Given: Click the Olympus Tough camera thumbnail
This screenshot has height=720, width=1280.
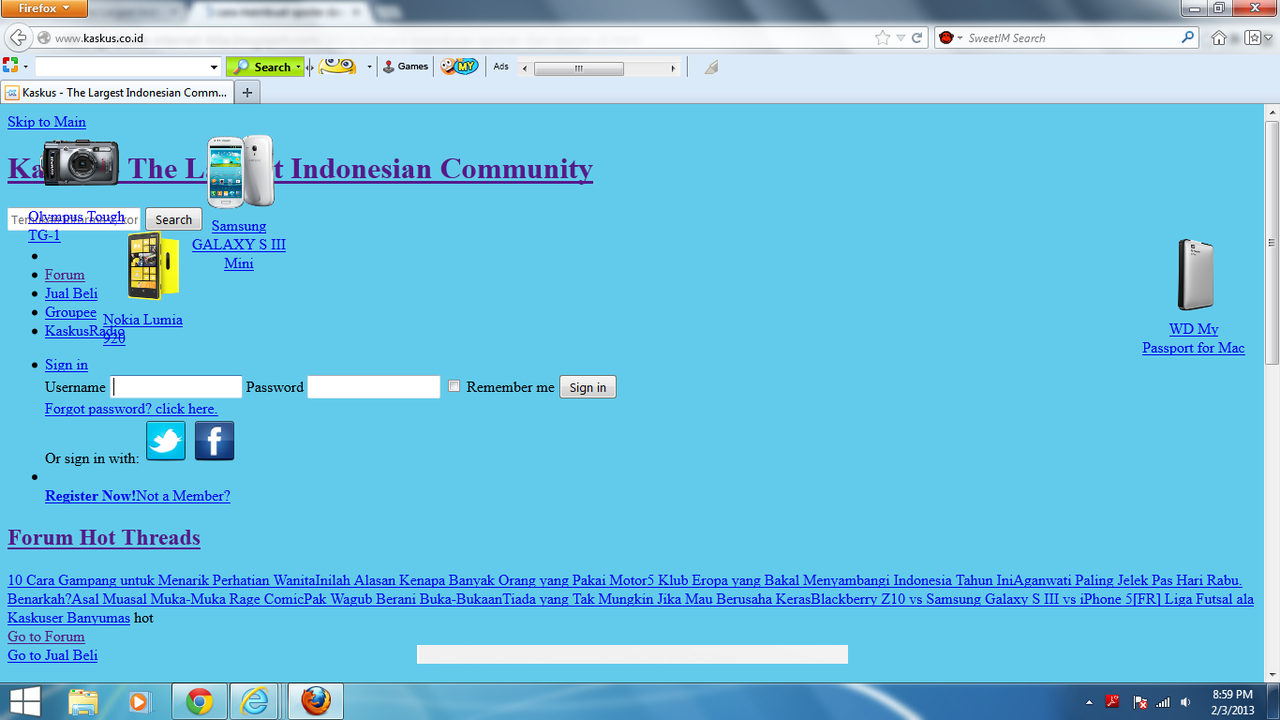Looking at the screenshot, I should click(80, 162).
